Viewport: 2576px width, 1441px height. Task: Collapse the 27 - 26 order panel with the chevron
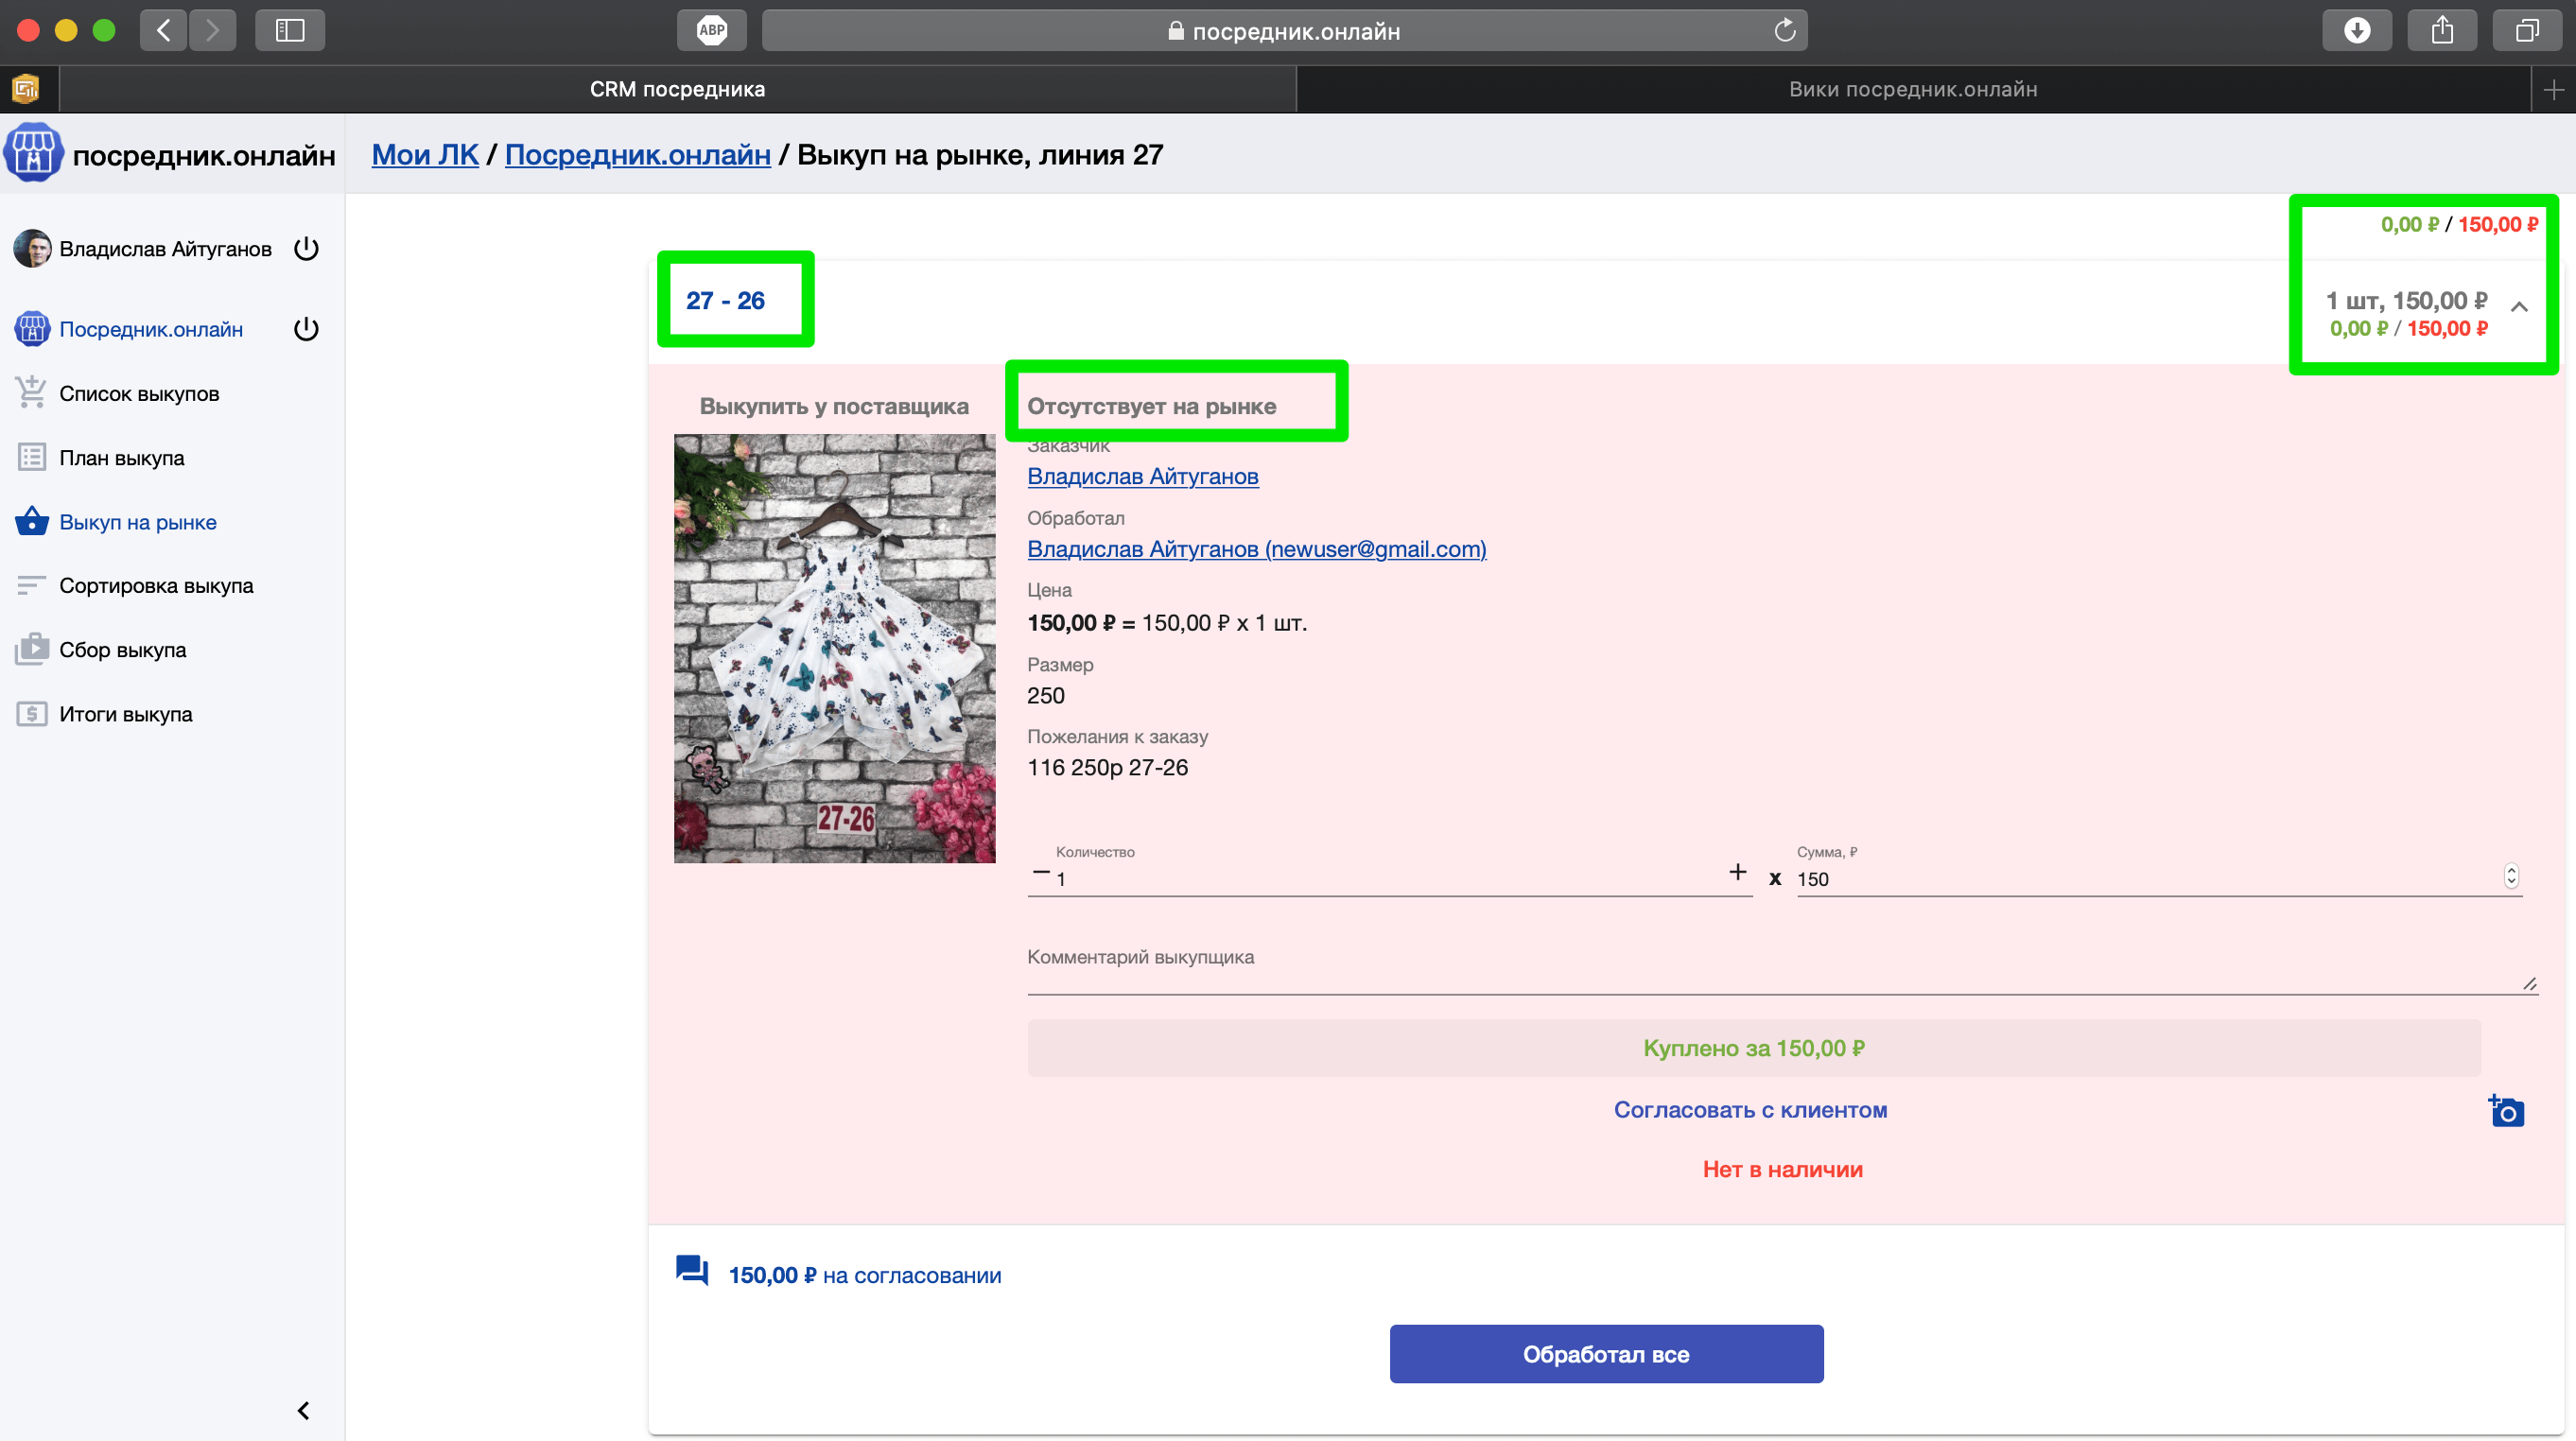point(2519,307)
